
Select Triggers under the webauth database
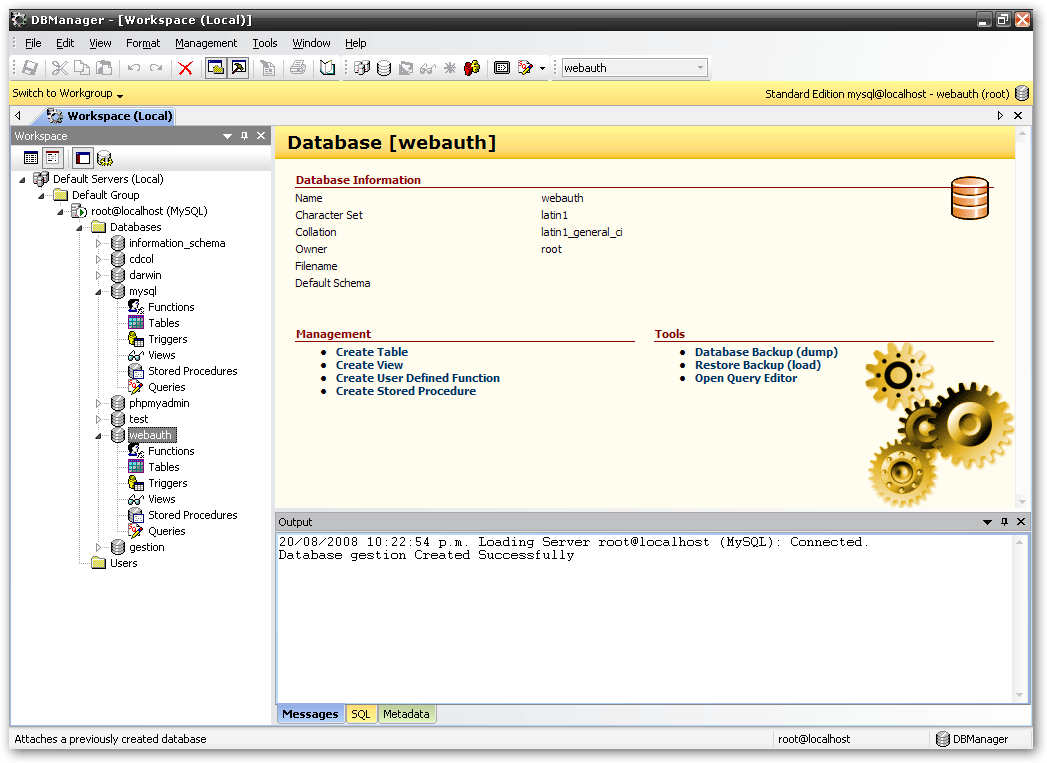pyautogui.click(x=168, y=483)
